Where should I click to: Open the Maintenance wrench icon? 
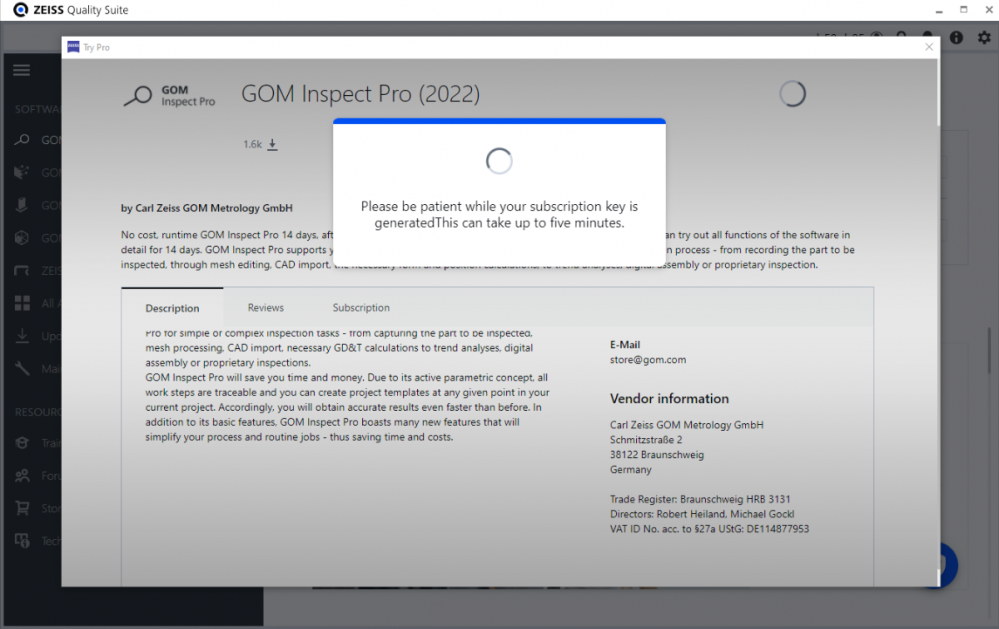(x=21, y=369)
